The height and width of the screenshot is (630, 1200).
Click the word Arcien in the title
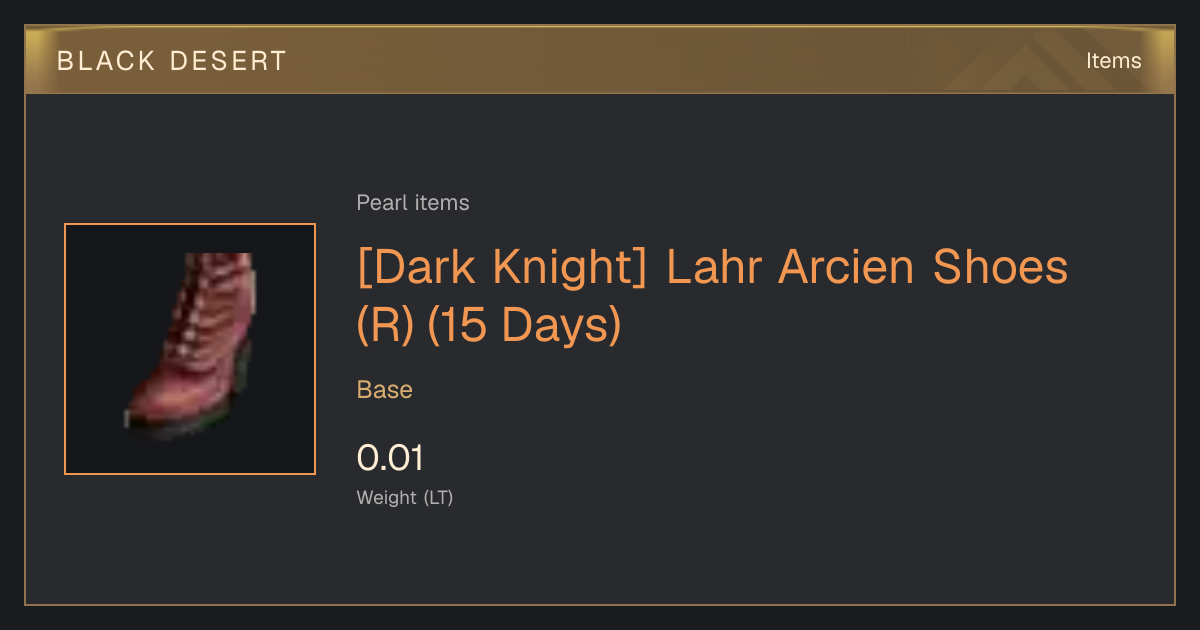[848, 268]
